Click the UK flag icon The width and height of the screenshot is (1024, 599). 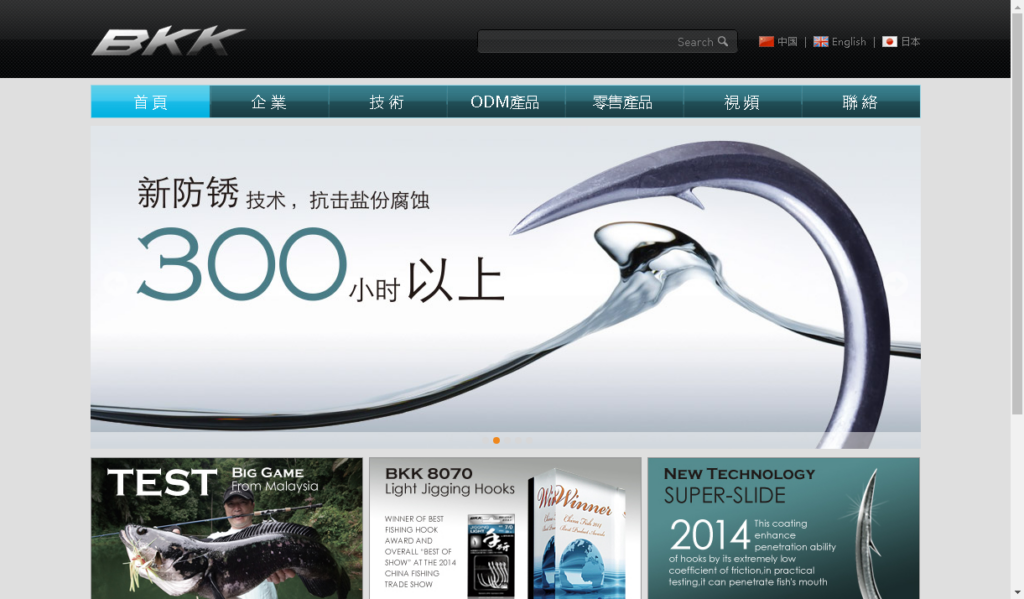[x=821, y=42]
